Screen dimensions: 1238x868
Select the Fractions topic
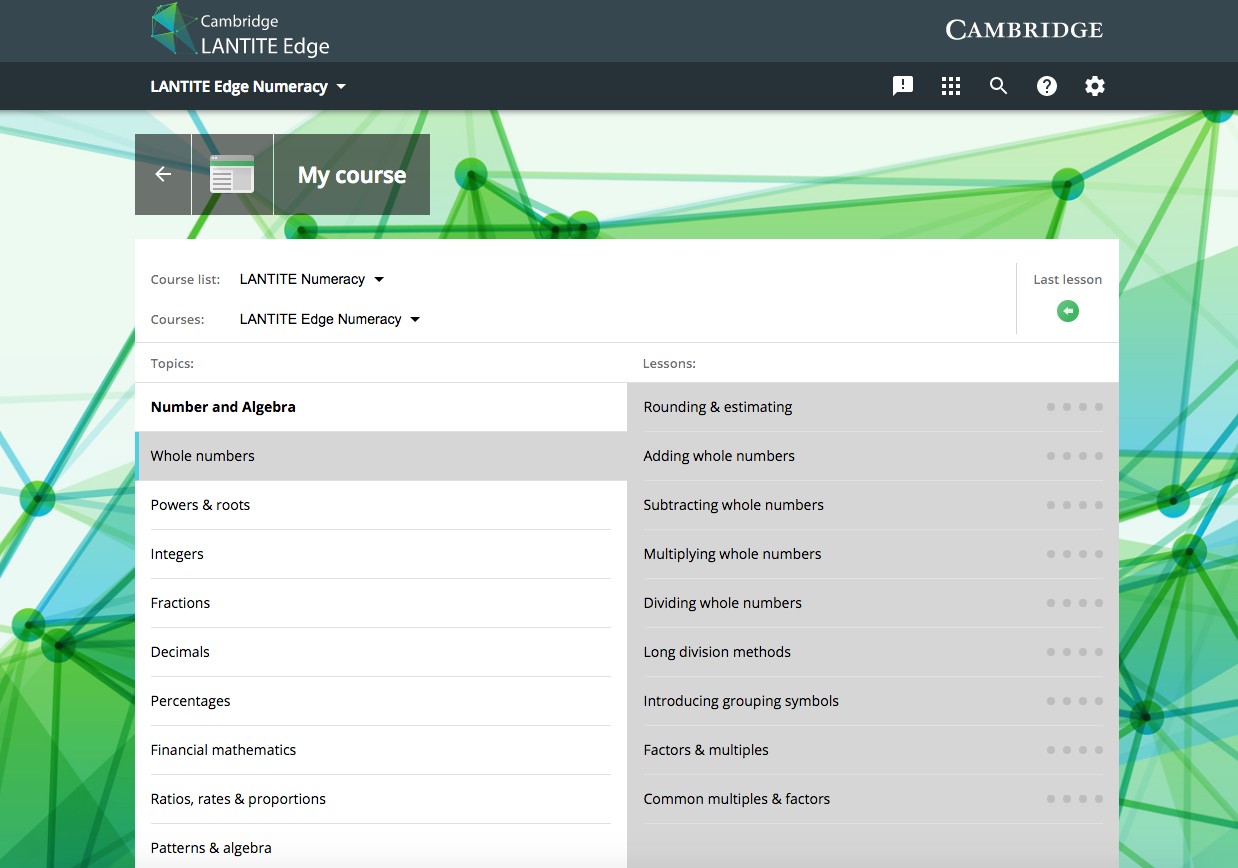click(381, 603)
